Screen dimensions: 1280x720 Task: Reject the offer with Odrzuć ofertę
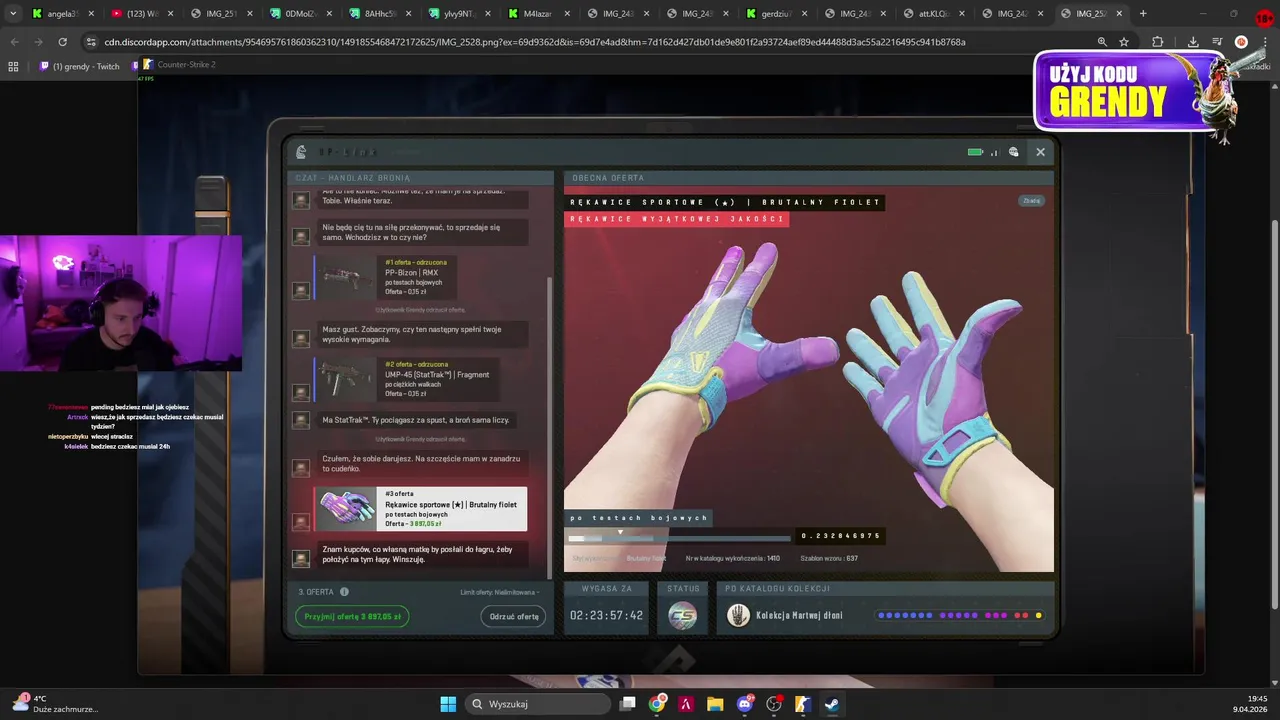click(x=513, y=616)
